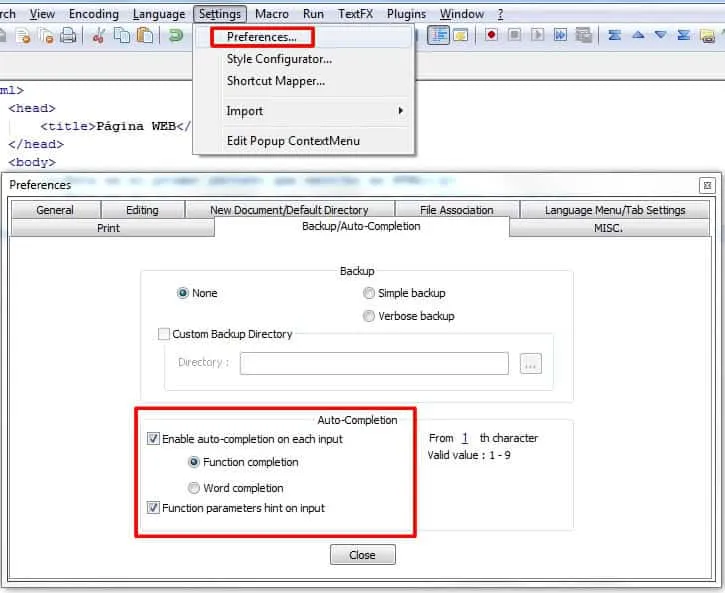Click the <title>Página WEB code line
The height and width of the screenshot is (593, 725).
point(116,126)
